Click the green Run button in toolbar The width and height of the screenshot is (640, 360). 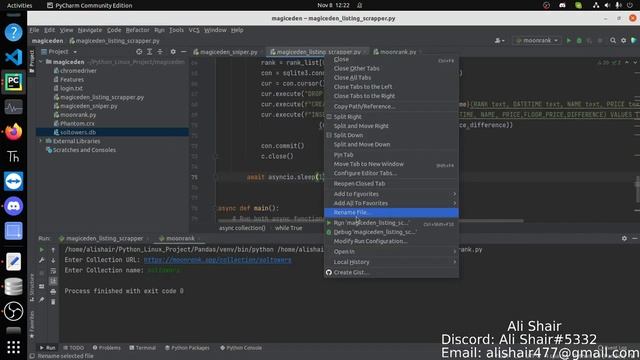pyautogui.click(x=569, y=40)
